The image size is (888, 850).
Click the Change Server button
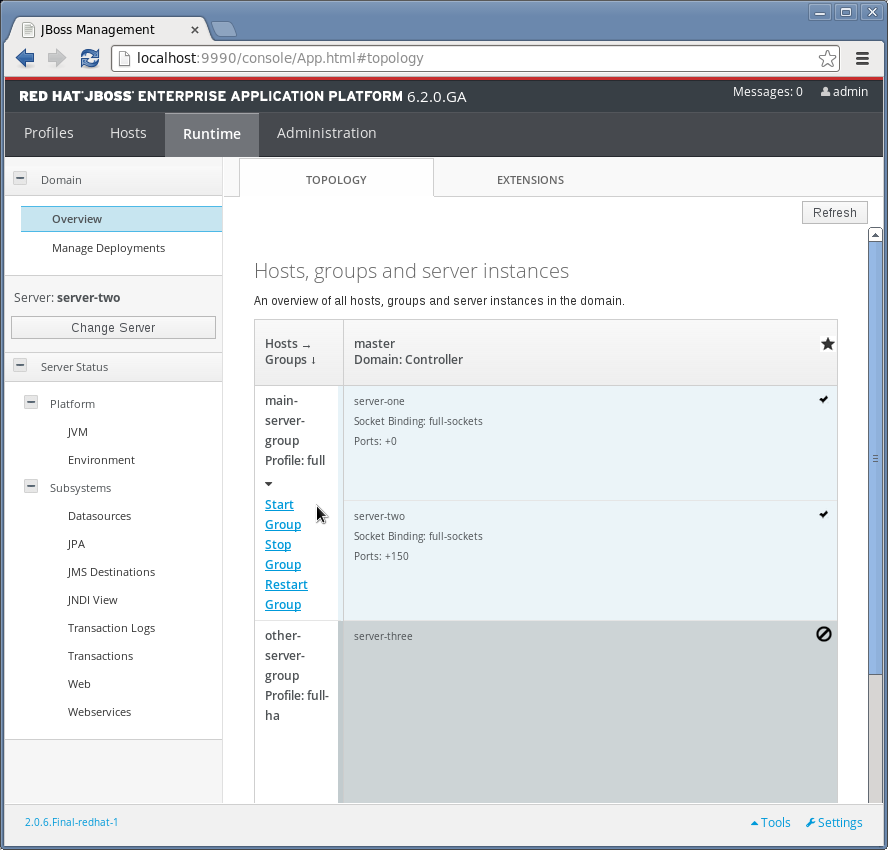click(113, 328)
